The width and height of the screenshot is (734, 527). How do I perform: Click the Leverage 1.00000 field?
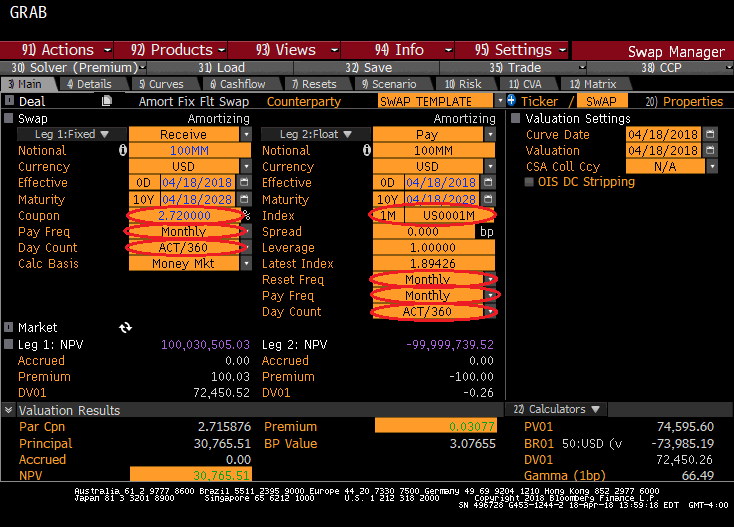coord(433,248)
